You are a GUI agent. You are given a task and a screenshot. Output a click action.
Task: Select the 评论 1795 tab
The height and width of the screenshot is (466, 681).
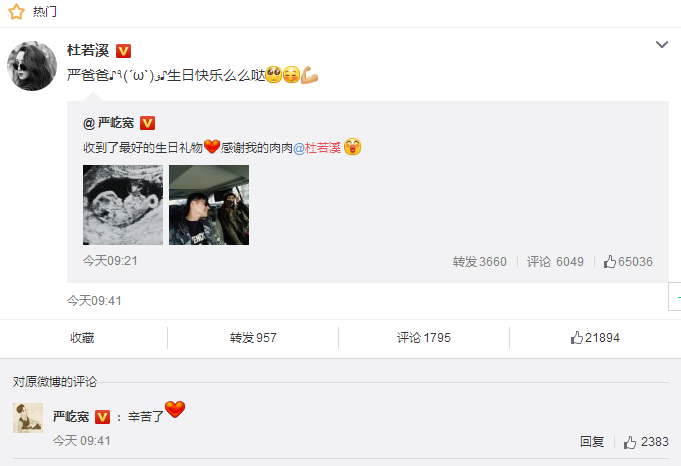point(424,338)
